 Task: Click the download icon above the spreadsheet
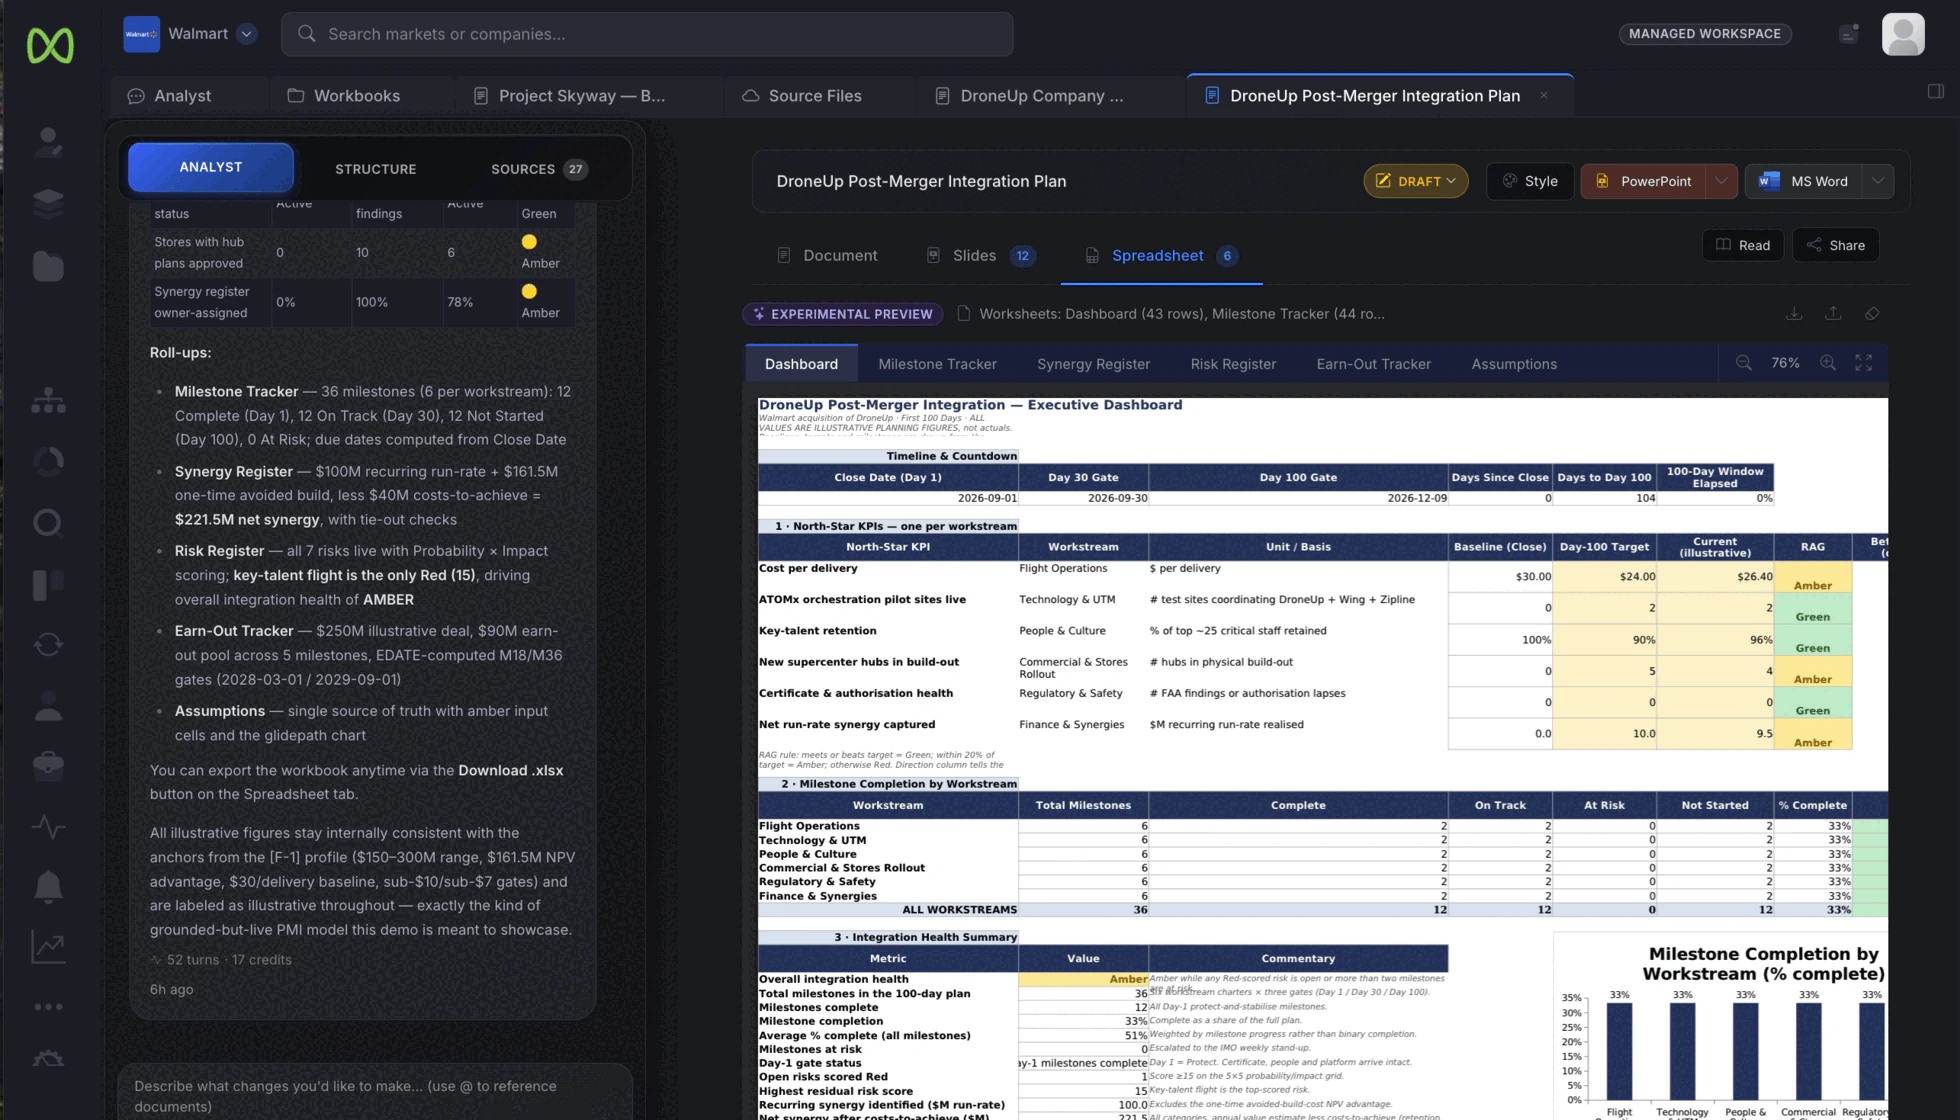point(1794,314)
